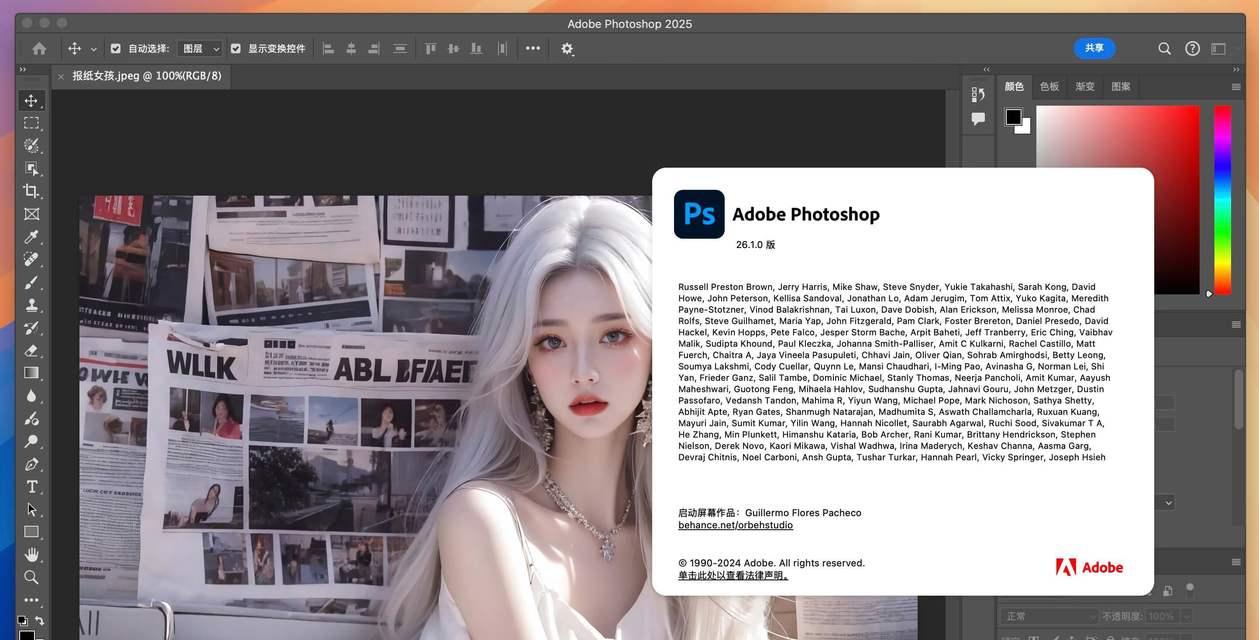Select the Brush tool
The width and height of the screenshot is (1259, 640).
[31, 283]
